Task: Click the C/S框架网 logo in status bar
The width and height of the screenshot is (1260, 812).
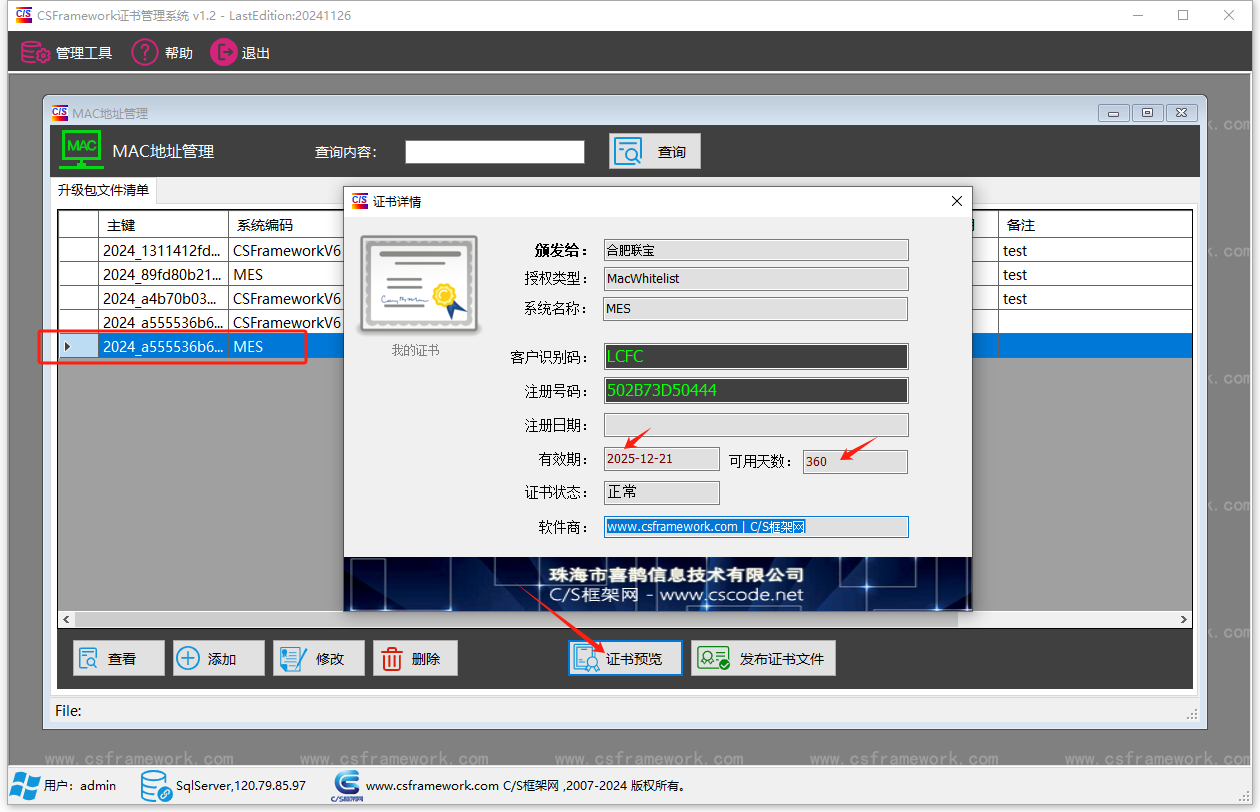Action: pos(346,786)
